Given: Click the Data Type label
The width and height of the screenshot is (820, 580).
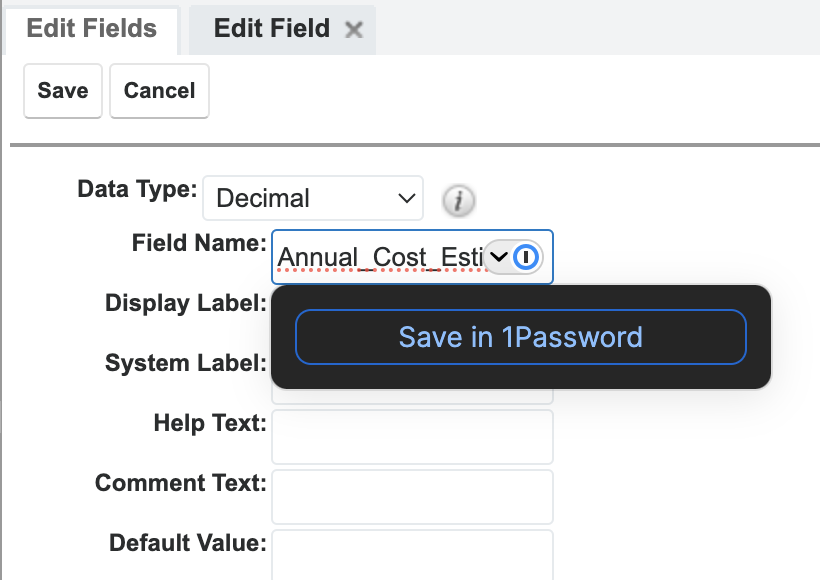Looking at the screenshot, I should pos(137,189).
